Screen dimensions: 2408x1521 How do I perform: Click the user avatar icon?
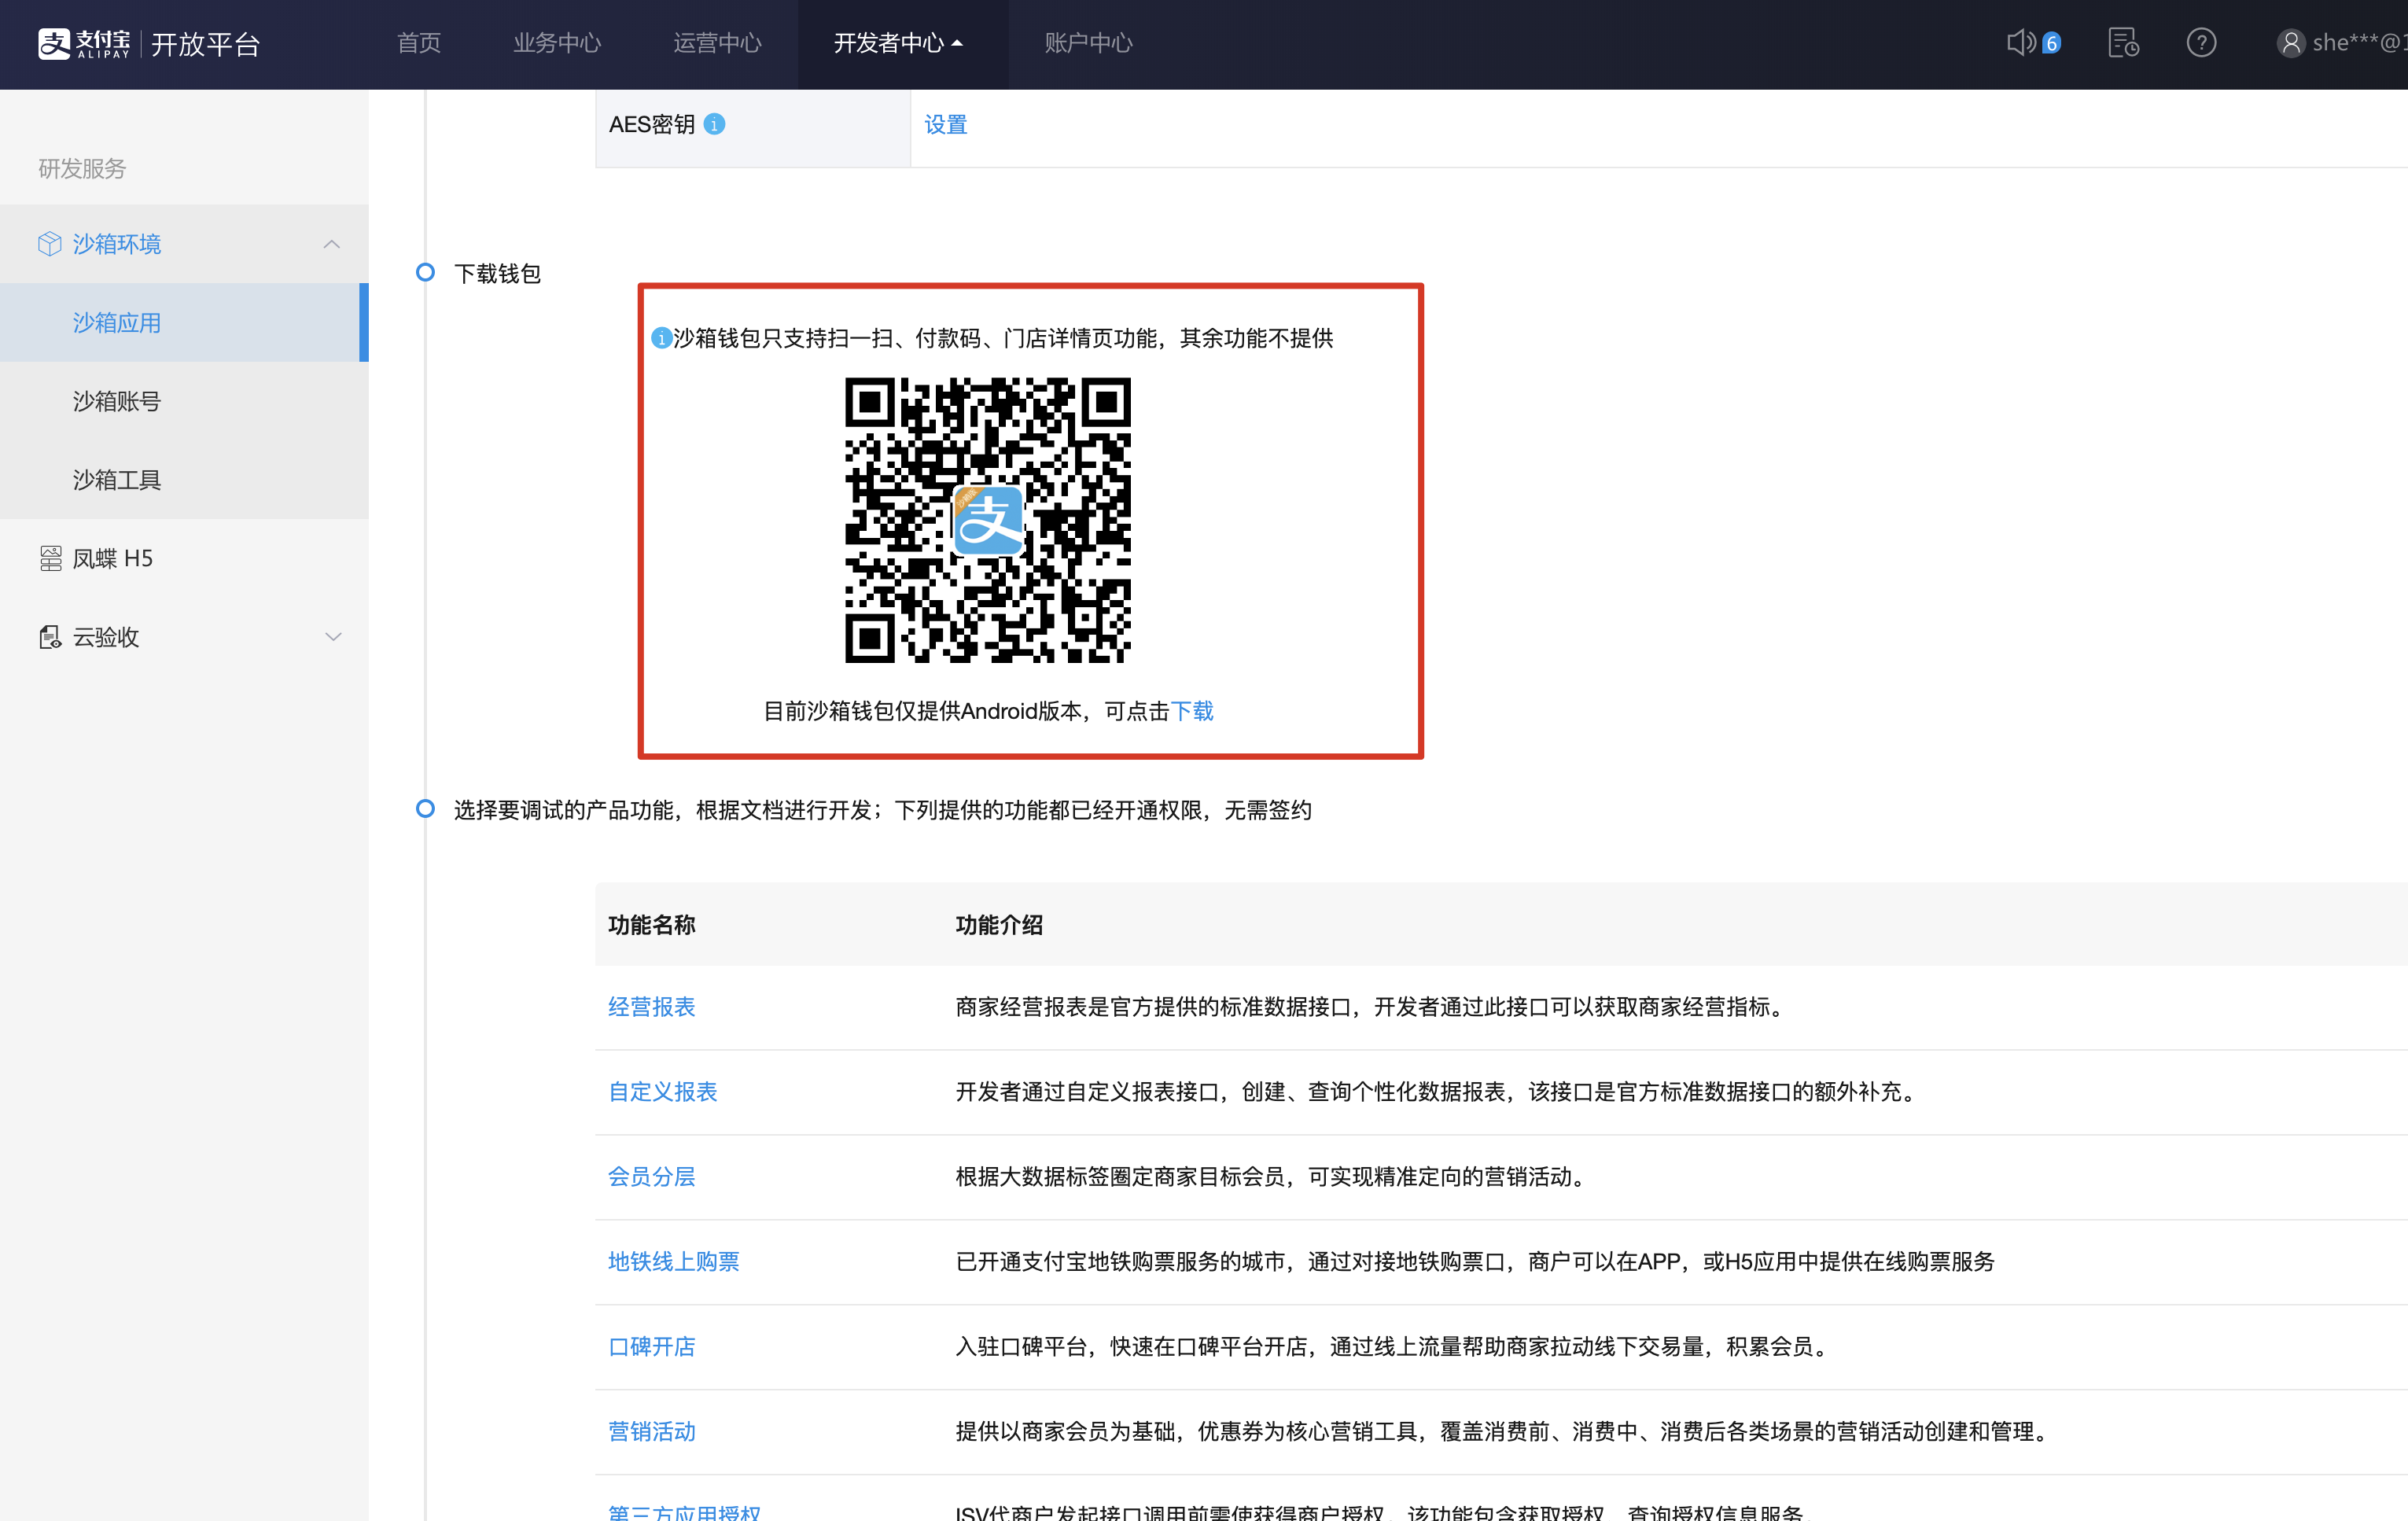(2290, 43)
